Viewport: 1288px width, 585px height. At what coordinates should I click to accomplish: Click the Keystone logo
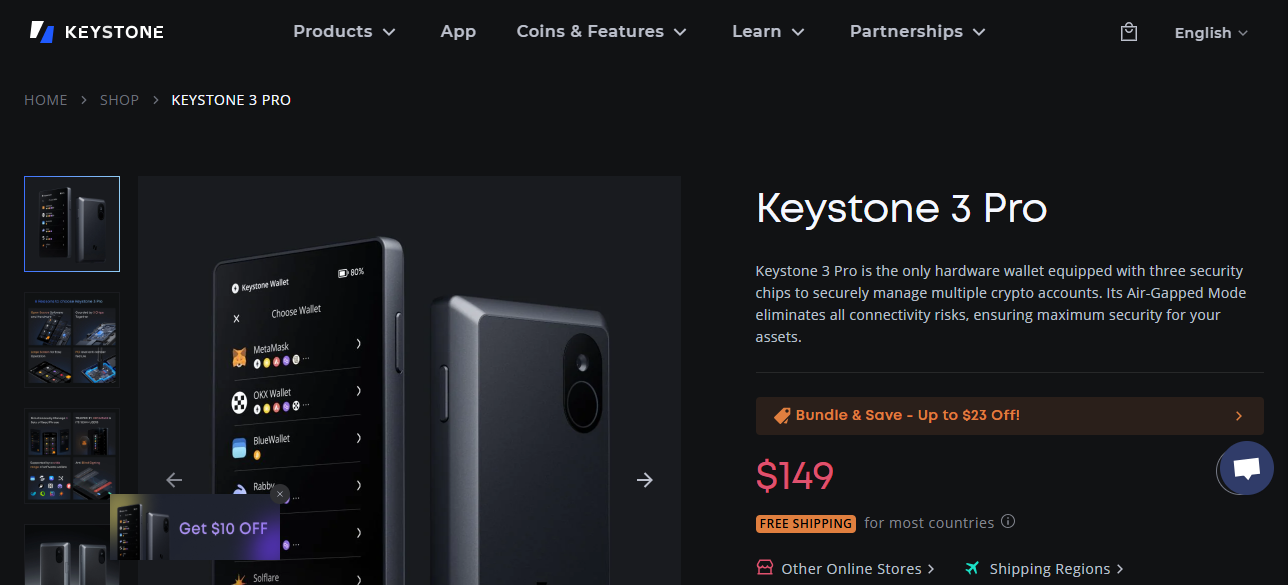tap(96, 31)
